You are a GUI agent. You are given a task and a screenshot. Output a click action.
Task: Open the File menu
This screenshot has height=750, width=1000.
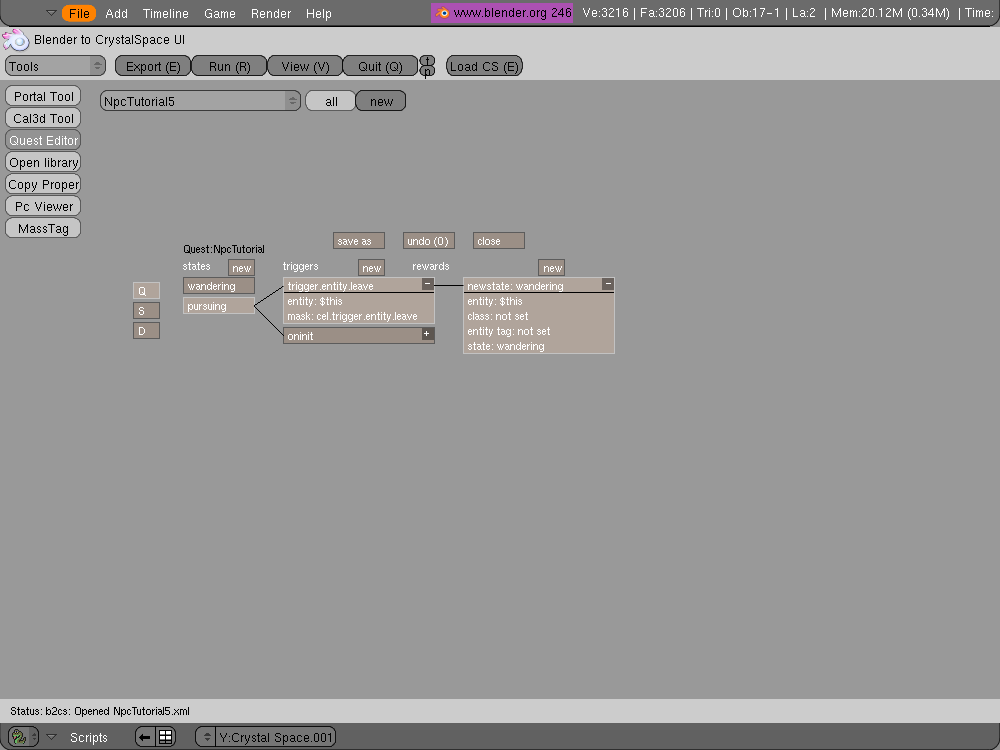click(x=79, y=13)
